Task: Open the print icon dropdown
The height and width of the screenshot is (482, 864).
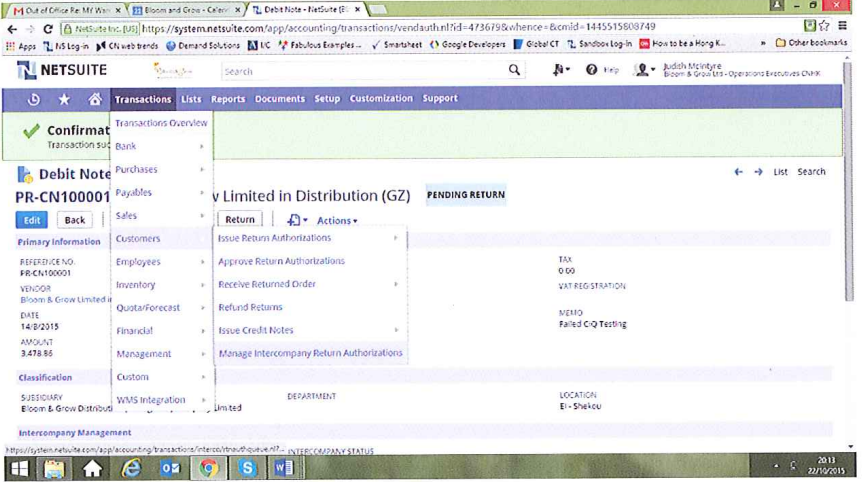Action: point(297,220)
